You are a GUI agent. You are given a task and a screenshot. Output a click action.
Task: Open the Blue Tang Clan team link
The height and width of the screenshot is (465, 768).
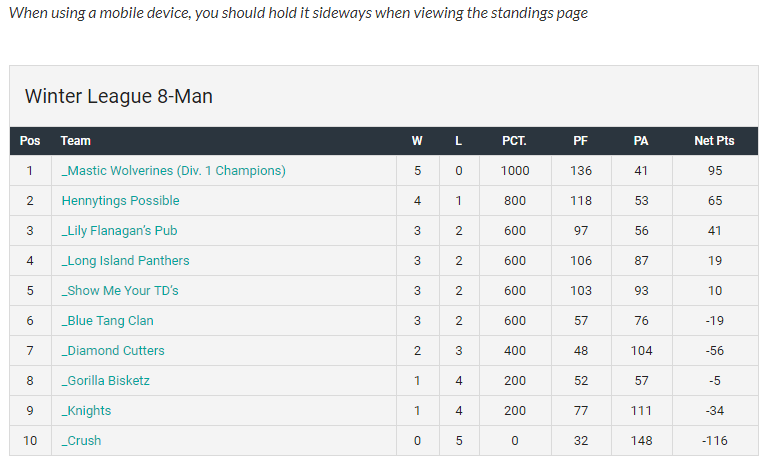[107, 321]
